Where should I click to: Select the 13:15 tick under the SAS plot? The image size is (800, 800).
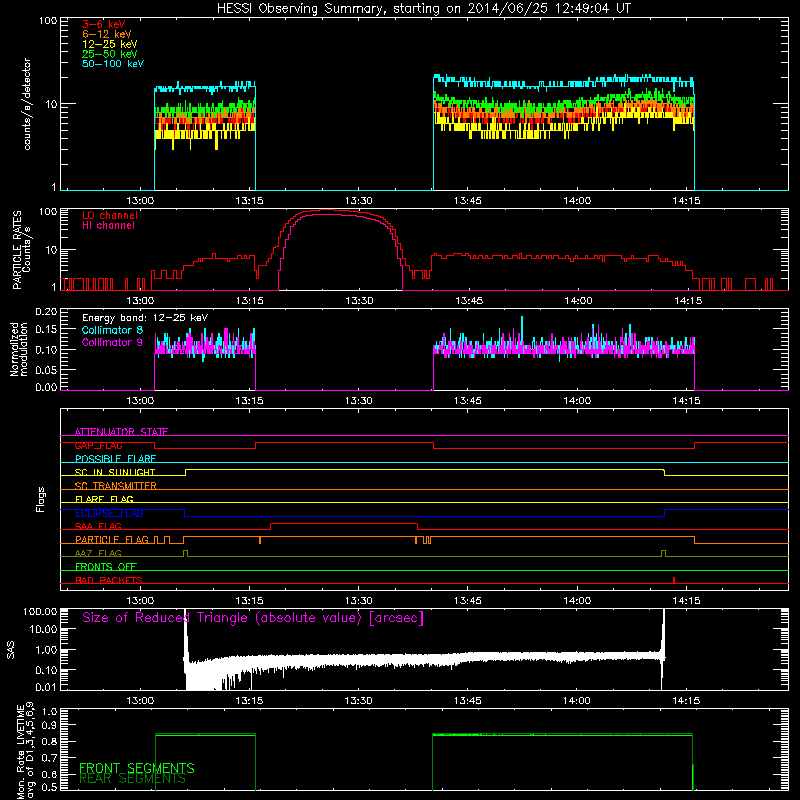tap(249, 701)
